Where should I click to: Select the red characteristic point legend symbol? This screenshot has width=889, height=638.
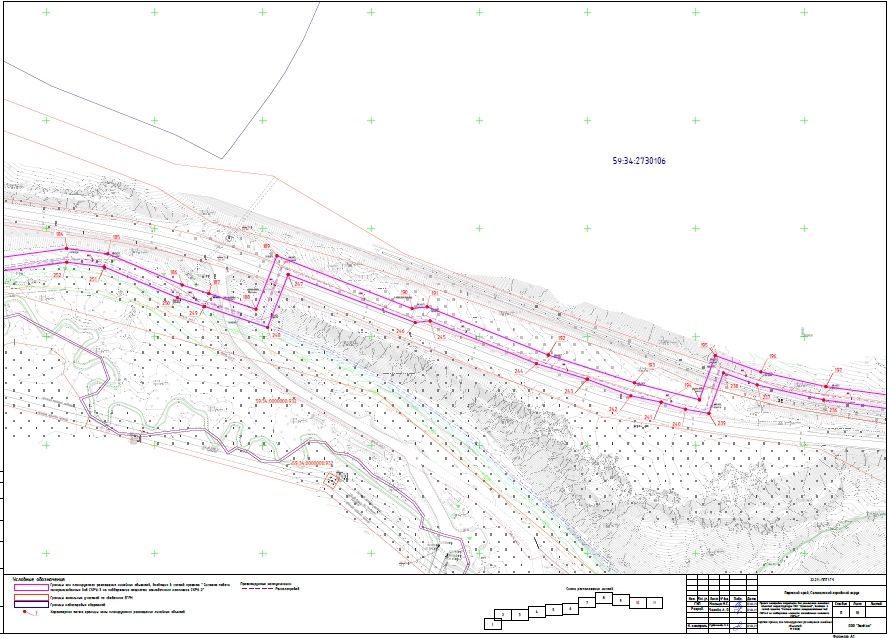(29, 612)
